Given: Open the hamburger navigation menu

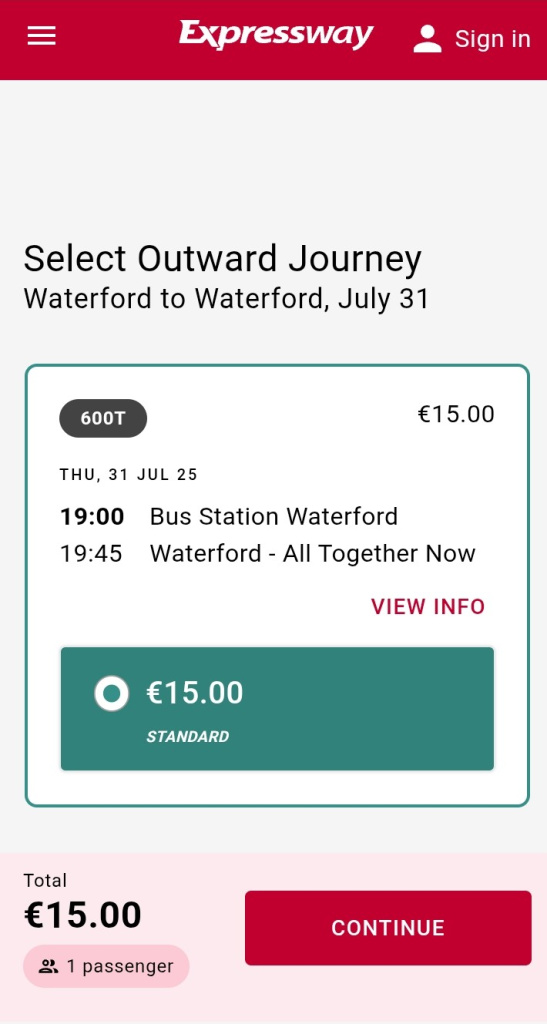Looking at the screenshot, I should (x=41, y=36).
